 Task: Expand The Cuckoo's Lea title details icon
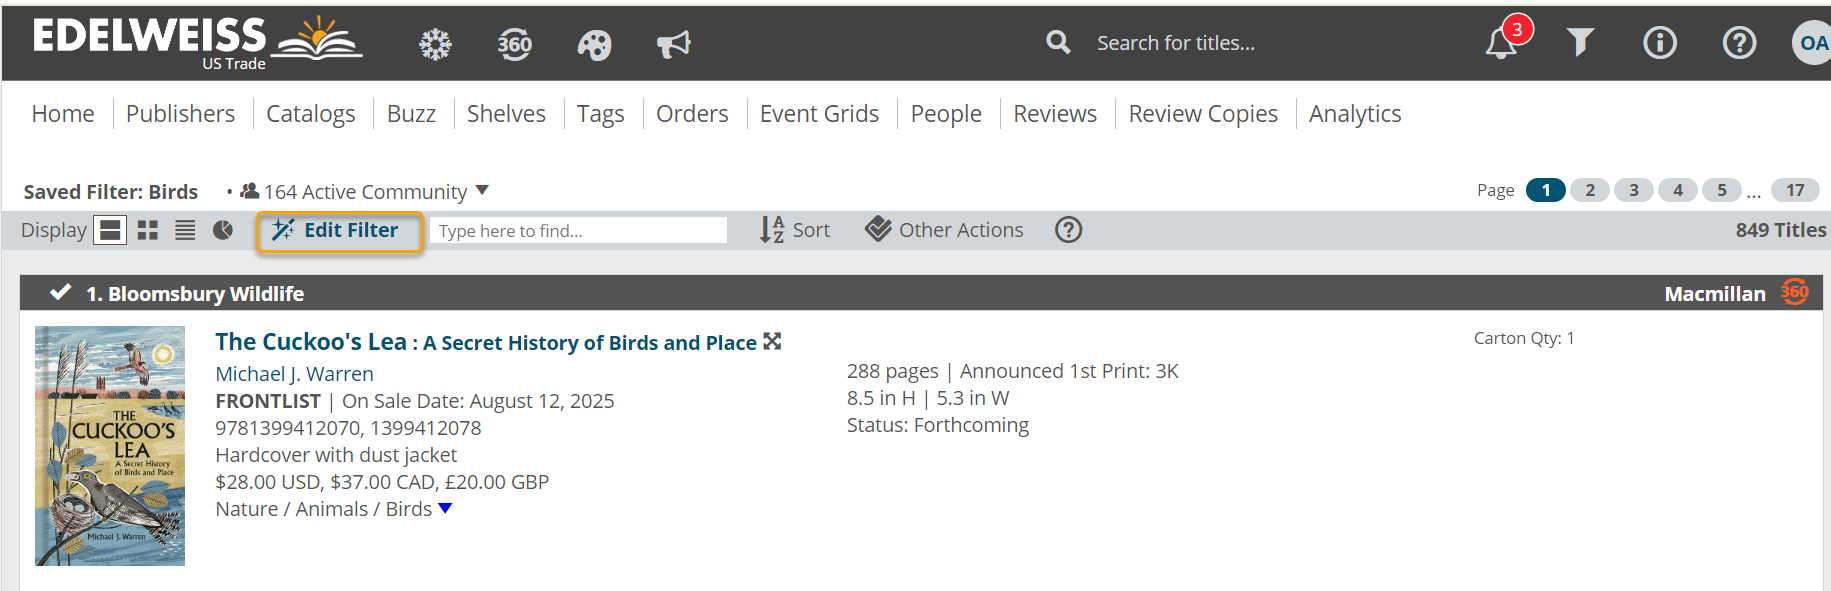(772, 341)
